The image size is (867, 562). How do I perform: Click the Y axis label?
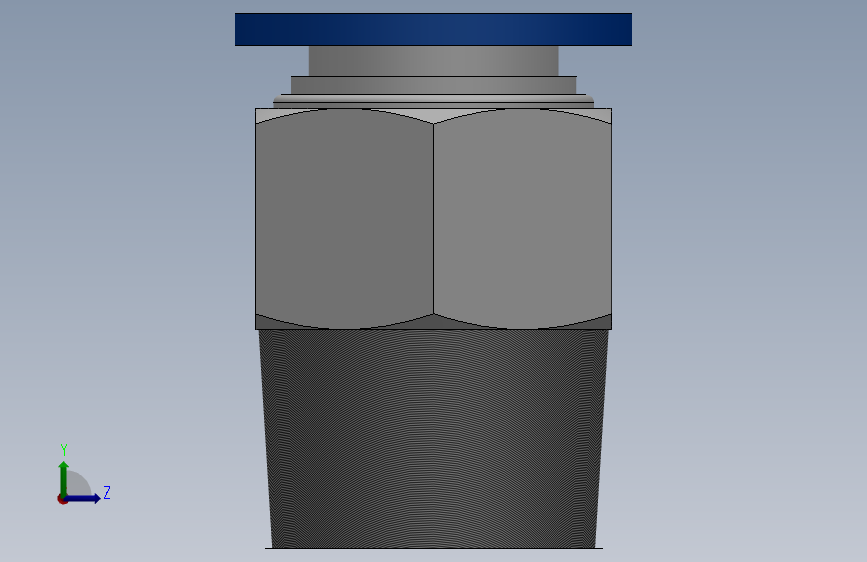[x=64, y=450]
